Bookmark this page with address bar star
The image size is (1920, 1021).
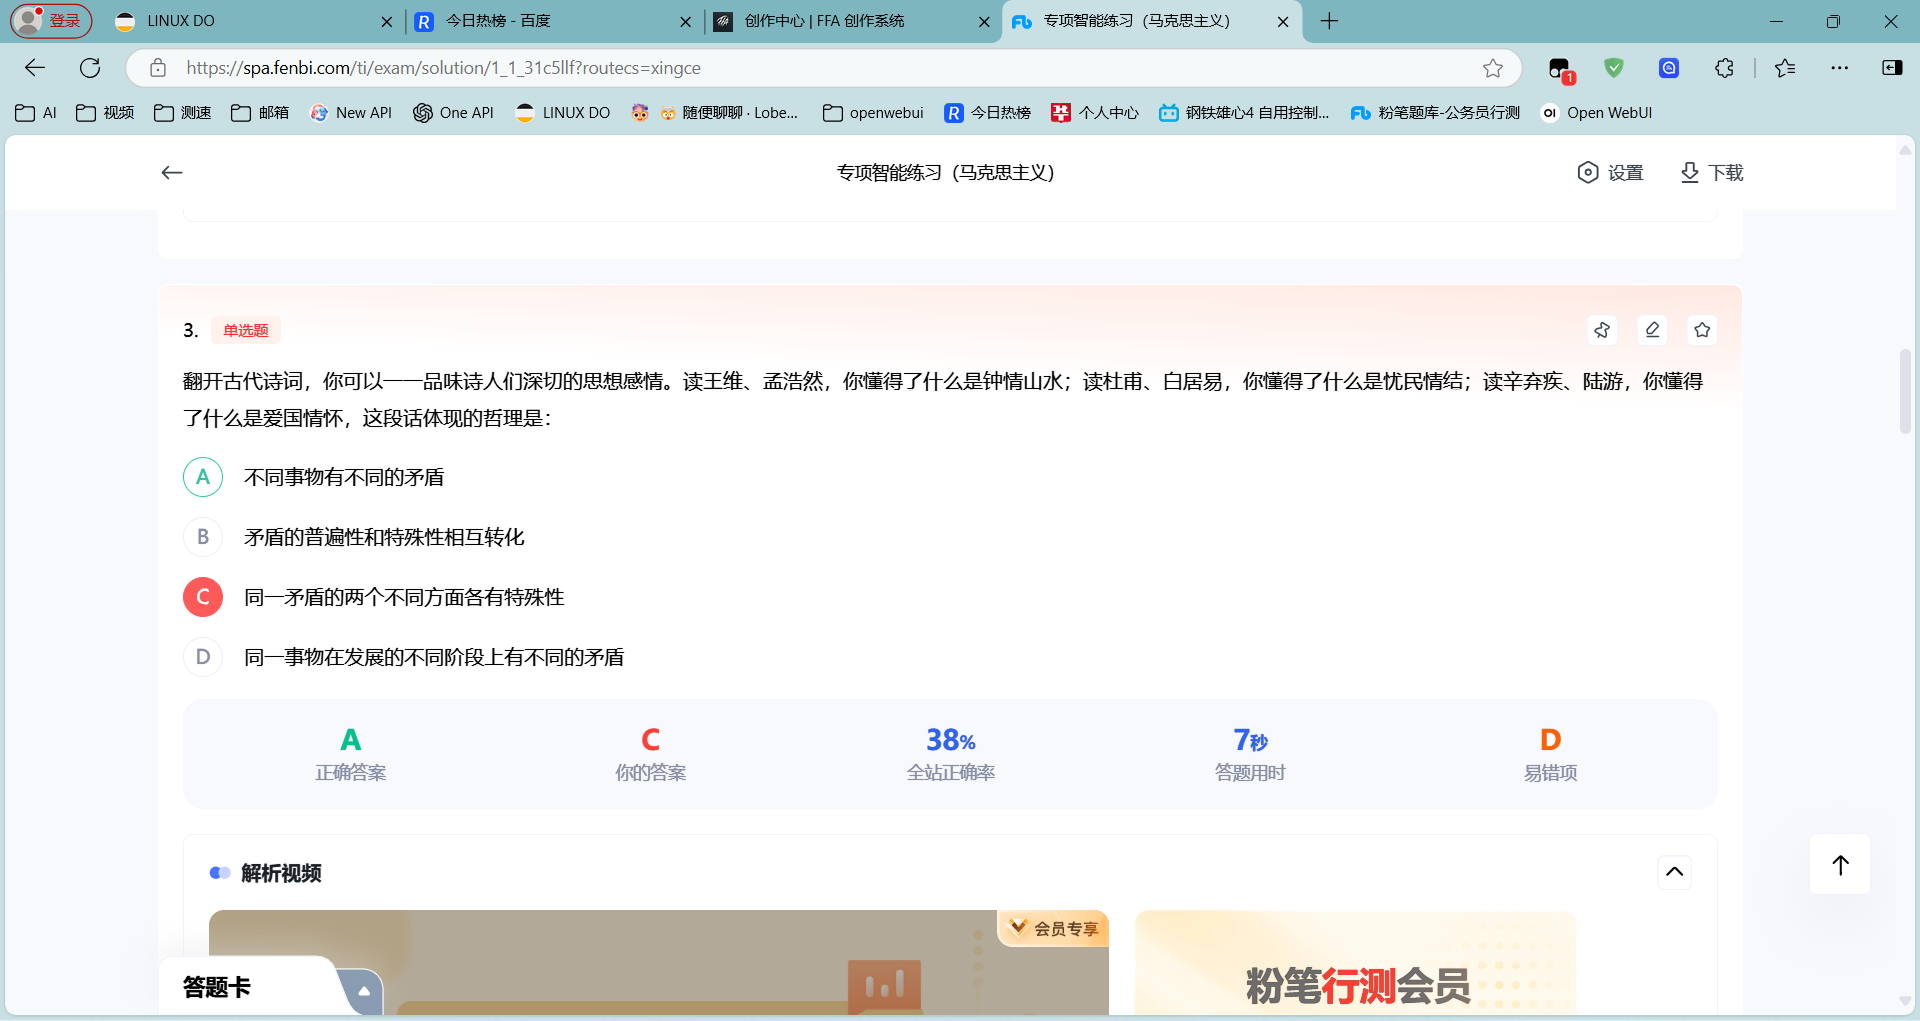click(x=1493, y=68)
